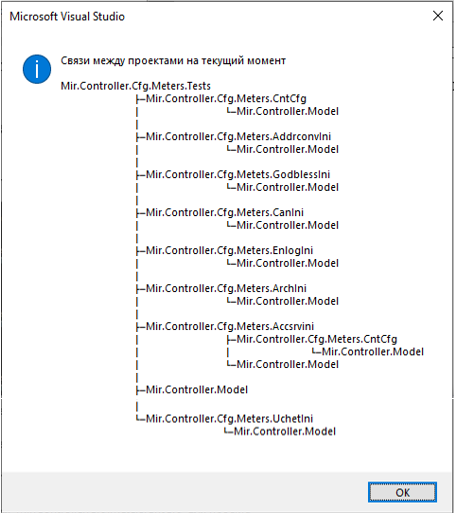Select CntCfg nested under Accsrvini
Screen dimensions: 454x513
pos(317,339)
